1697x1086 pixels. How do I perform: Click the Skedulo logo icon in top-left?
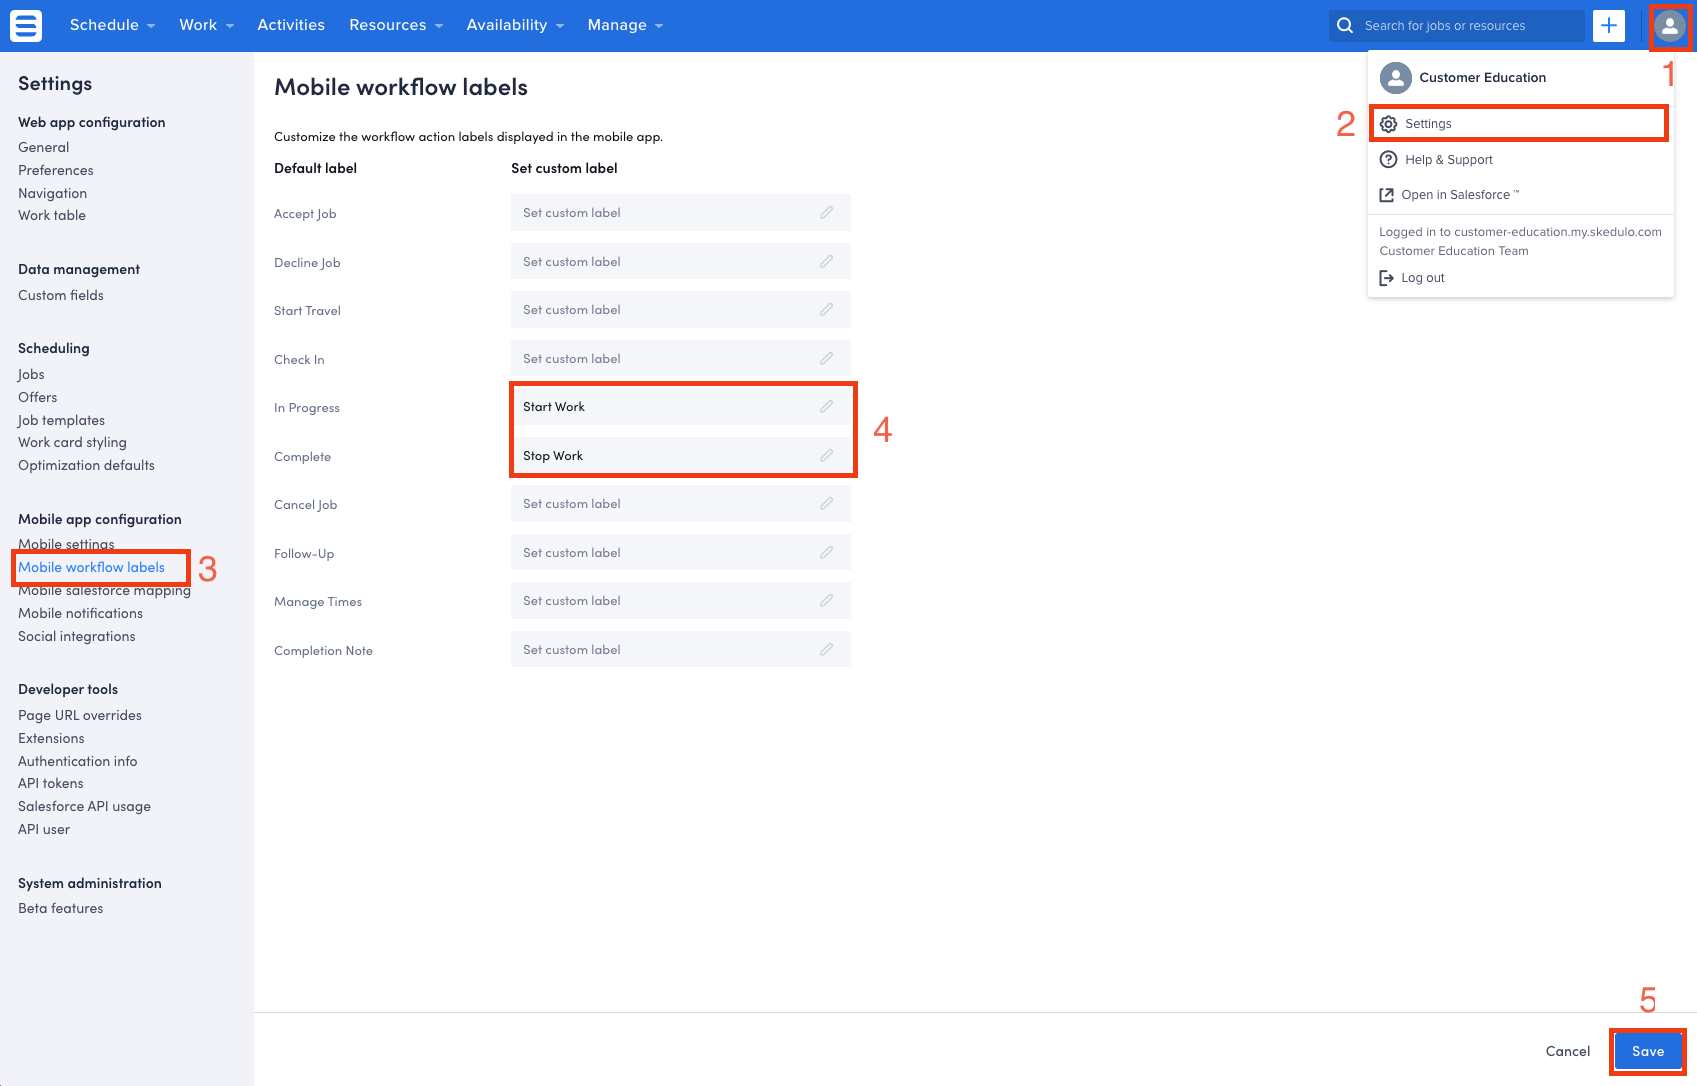(x=26, y=25)
